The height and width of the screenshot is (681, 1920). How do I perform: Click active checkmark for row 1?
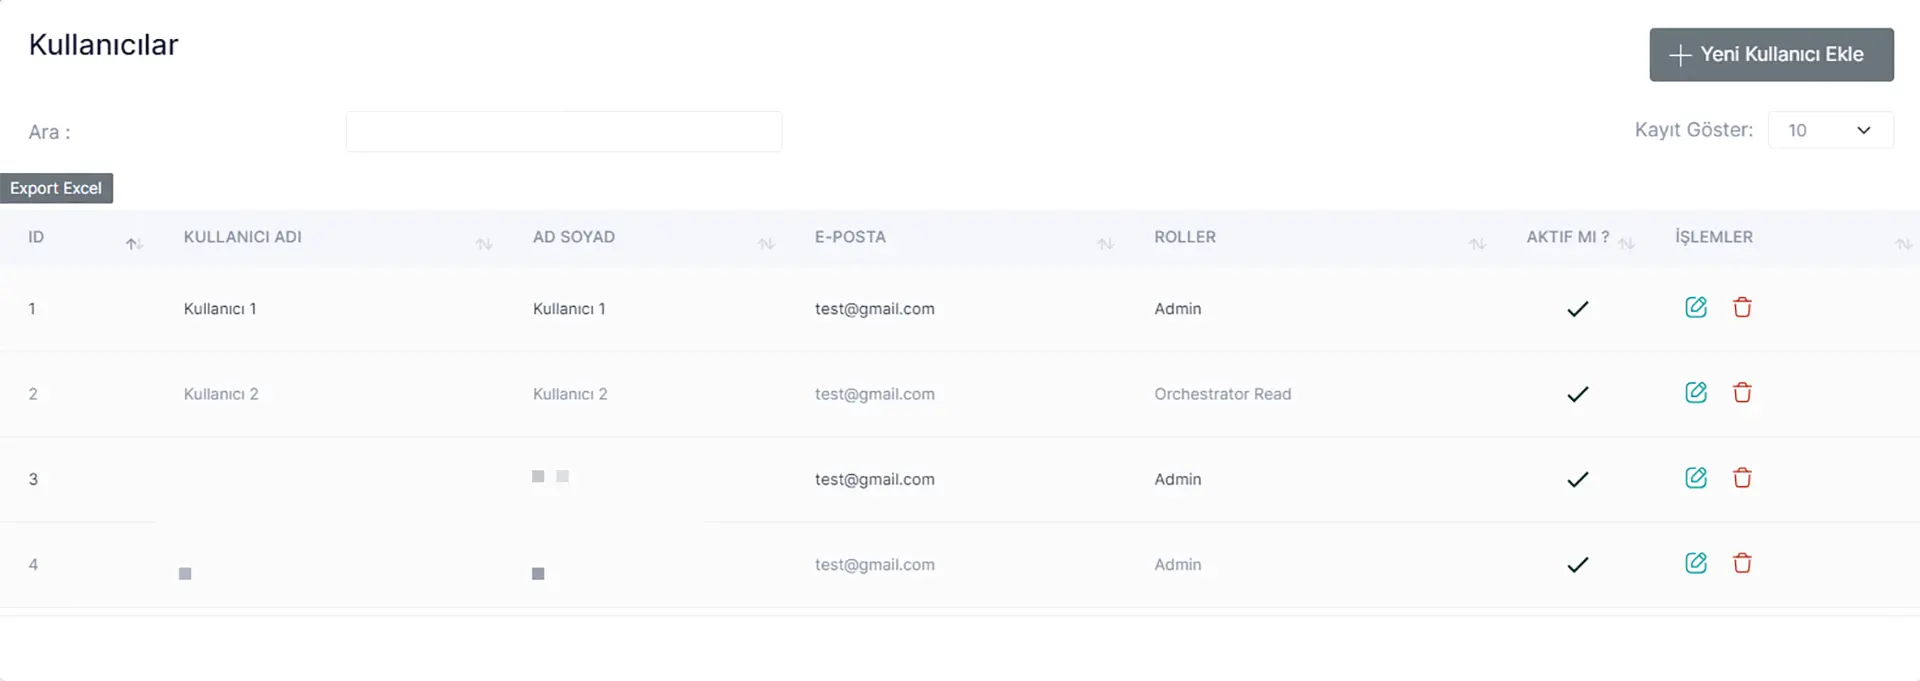coord(1578,309)
